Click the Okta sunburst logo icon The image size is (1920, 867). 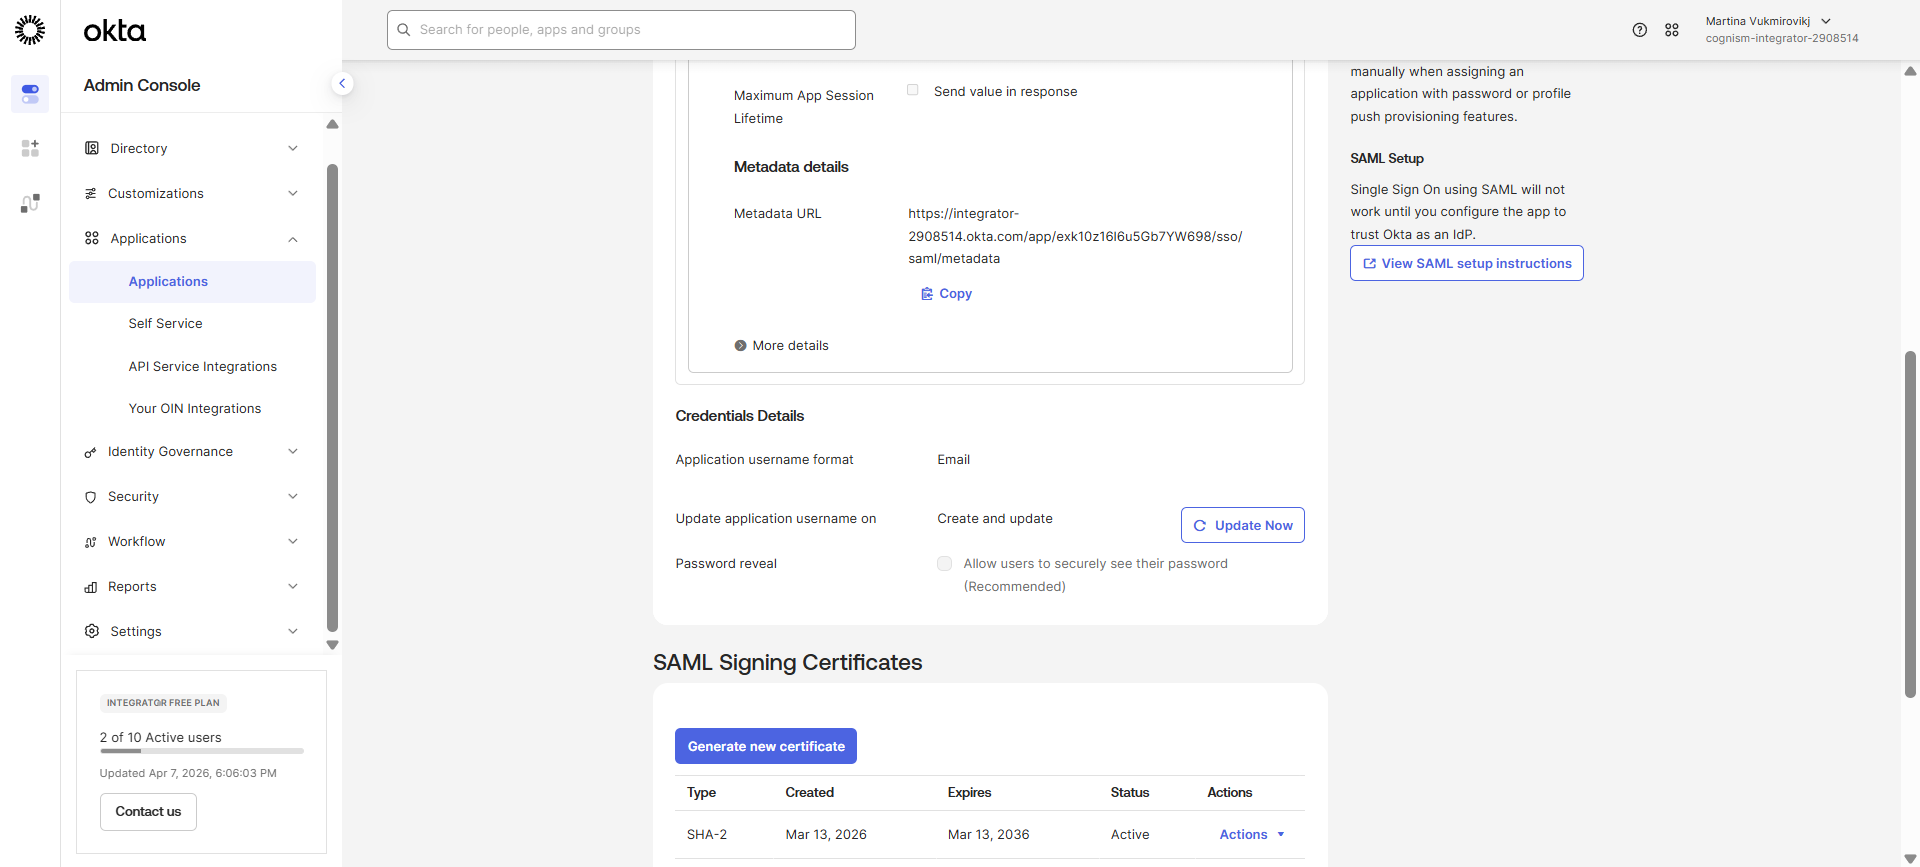click(x=30, y=30)
